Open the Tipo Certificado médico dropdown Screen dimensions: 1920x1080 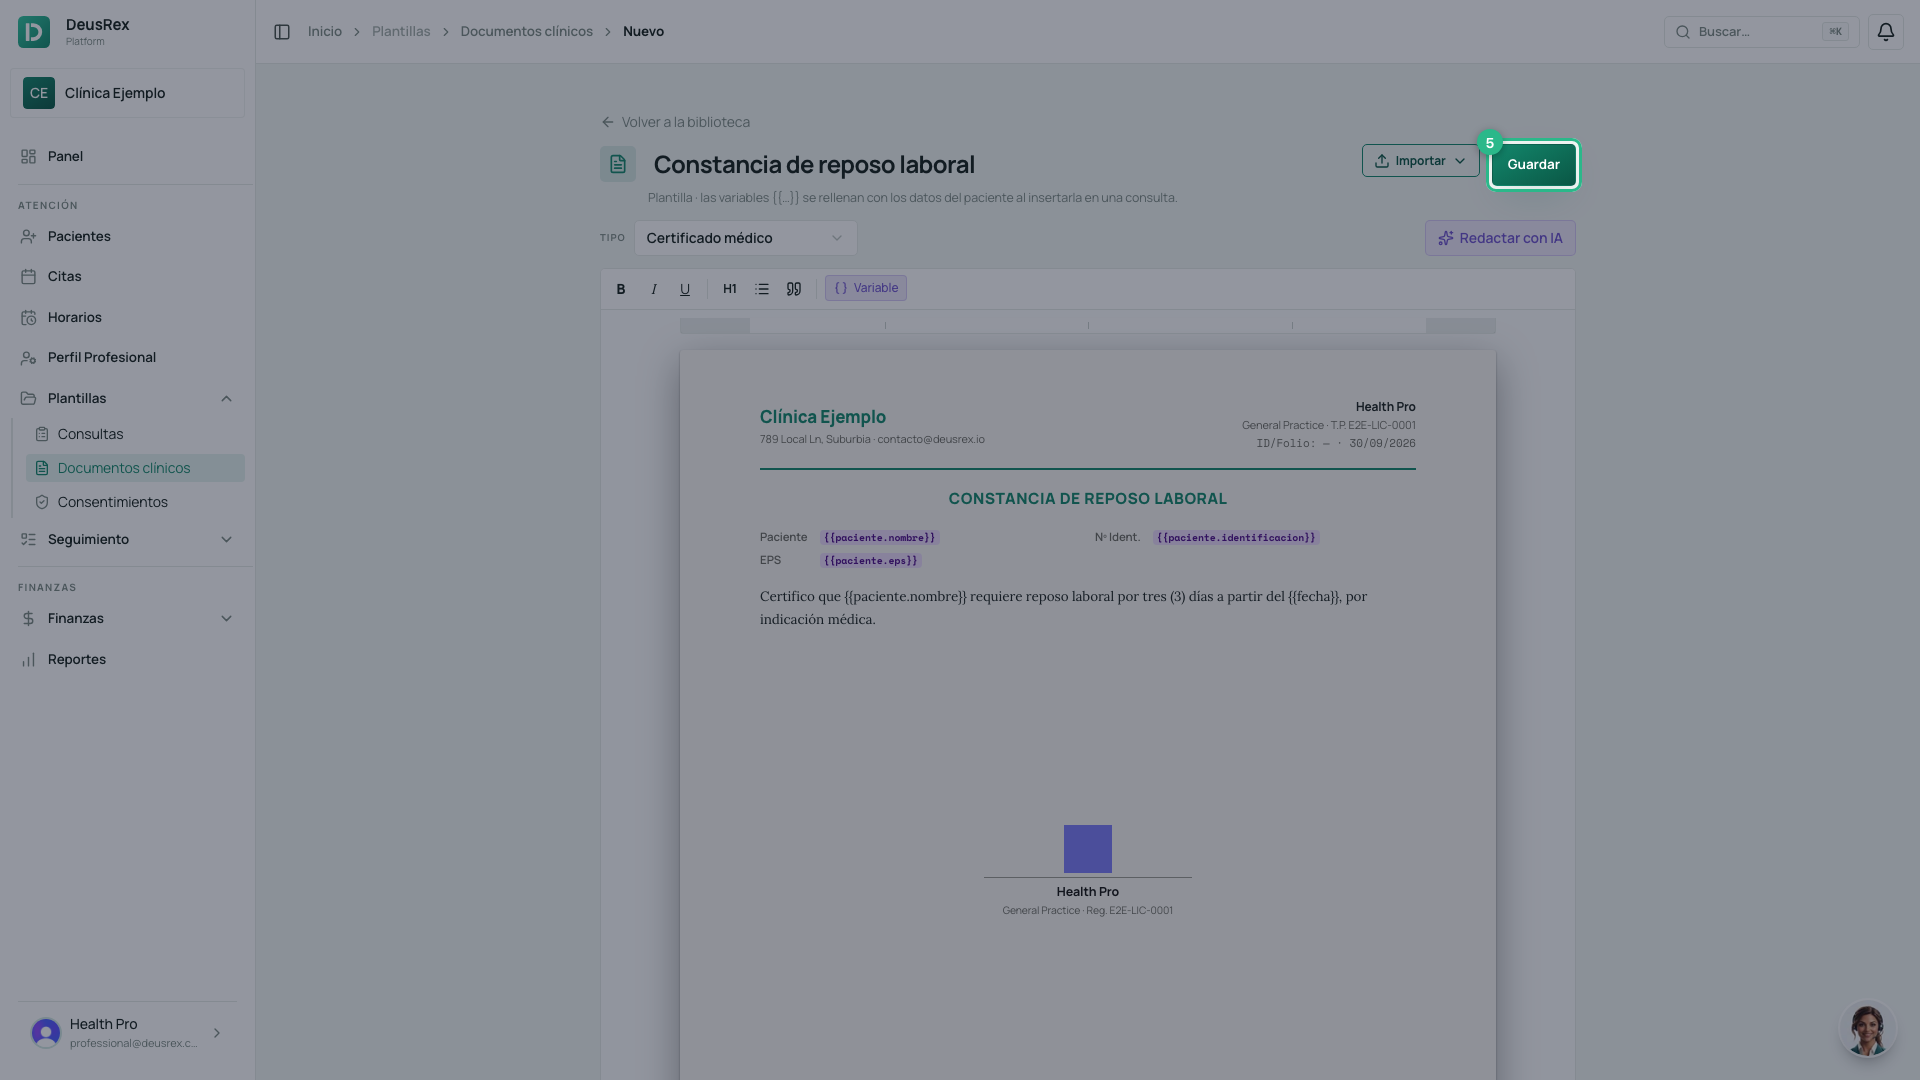point(746,238)
